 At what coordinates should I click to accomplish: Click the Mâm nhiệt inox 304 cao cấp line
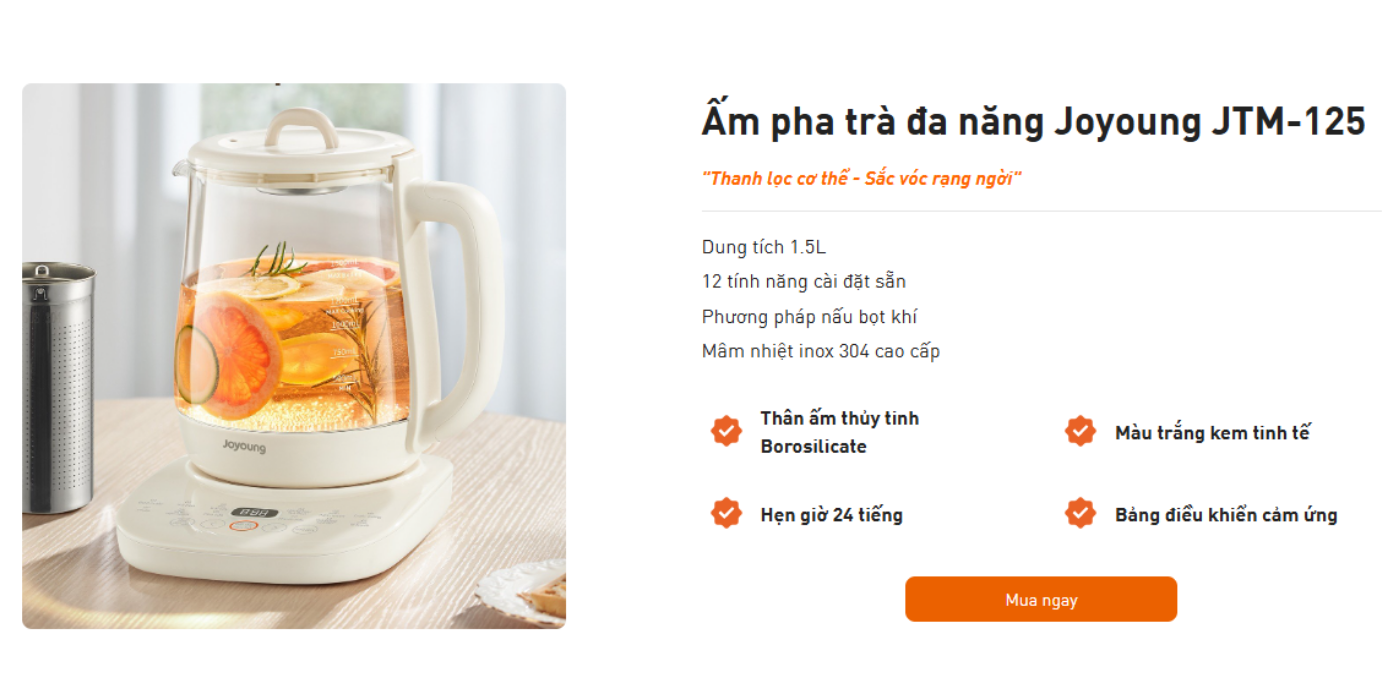820,351
